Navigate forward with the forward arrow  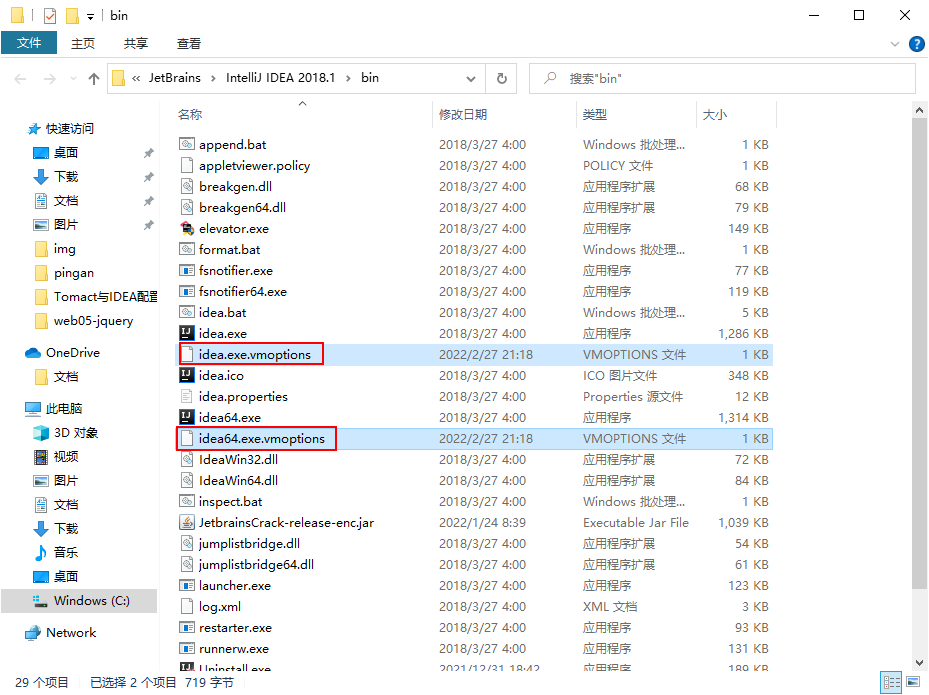pyautogui.click(x=50, y=78)
